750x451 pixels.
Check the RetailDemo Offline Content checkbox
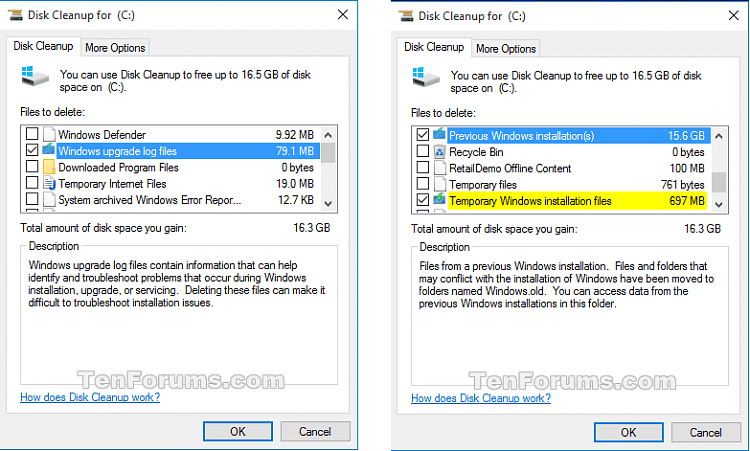click(x=423, y=167)
